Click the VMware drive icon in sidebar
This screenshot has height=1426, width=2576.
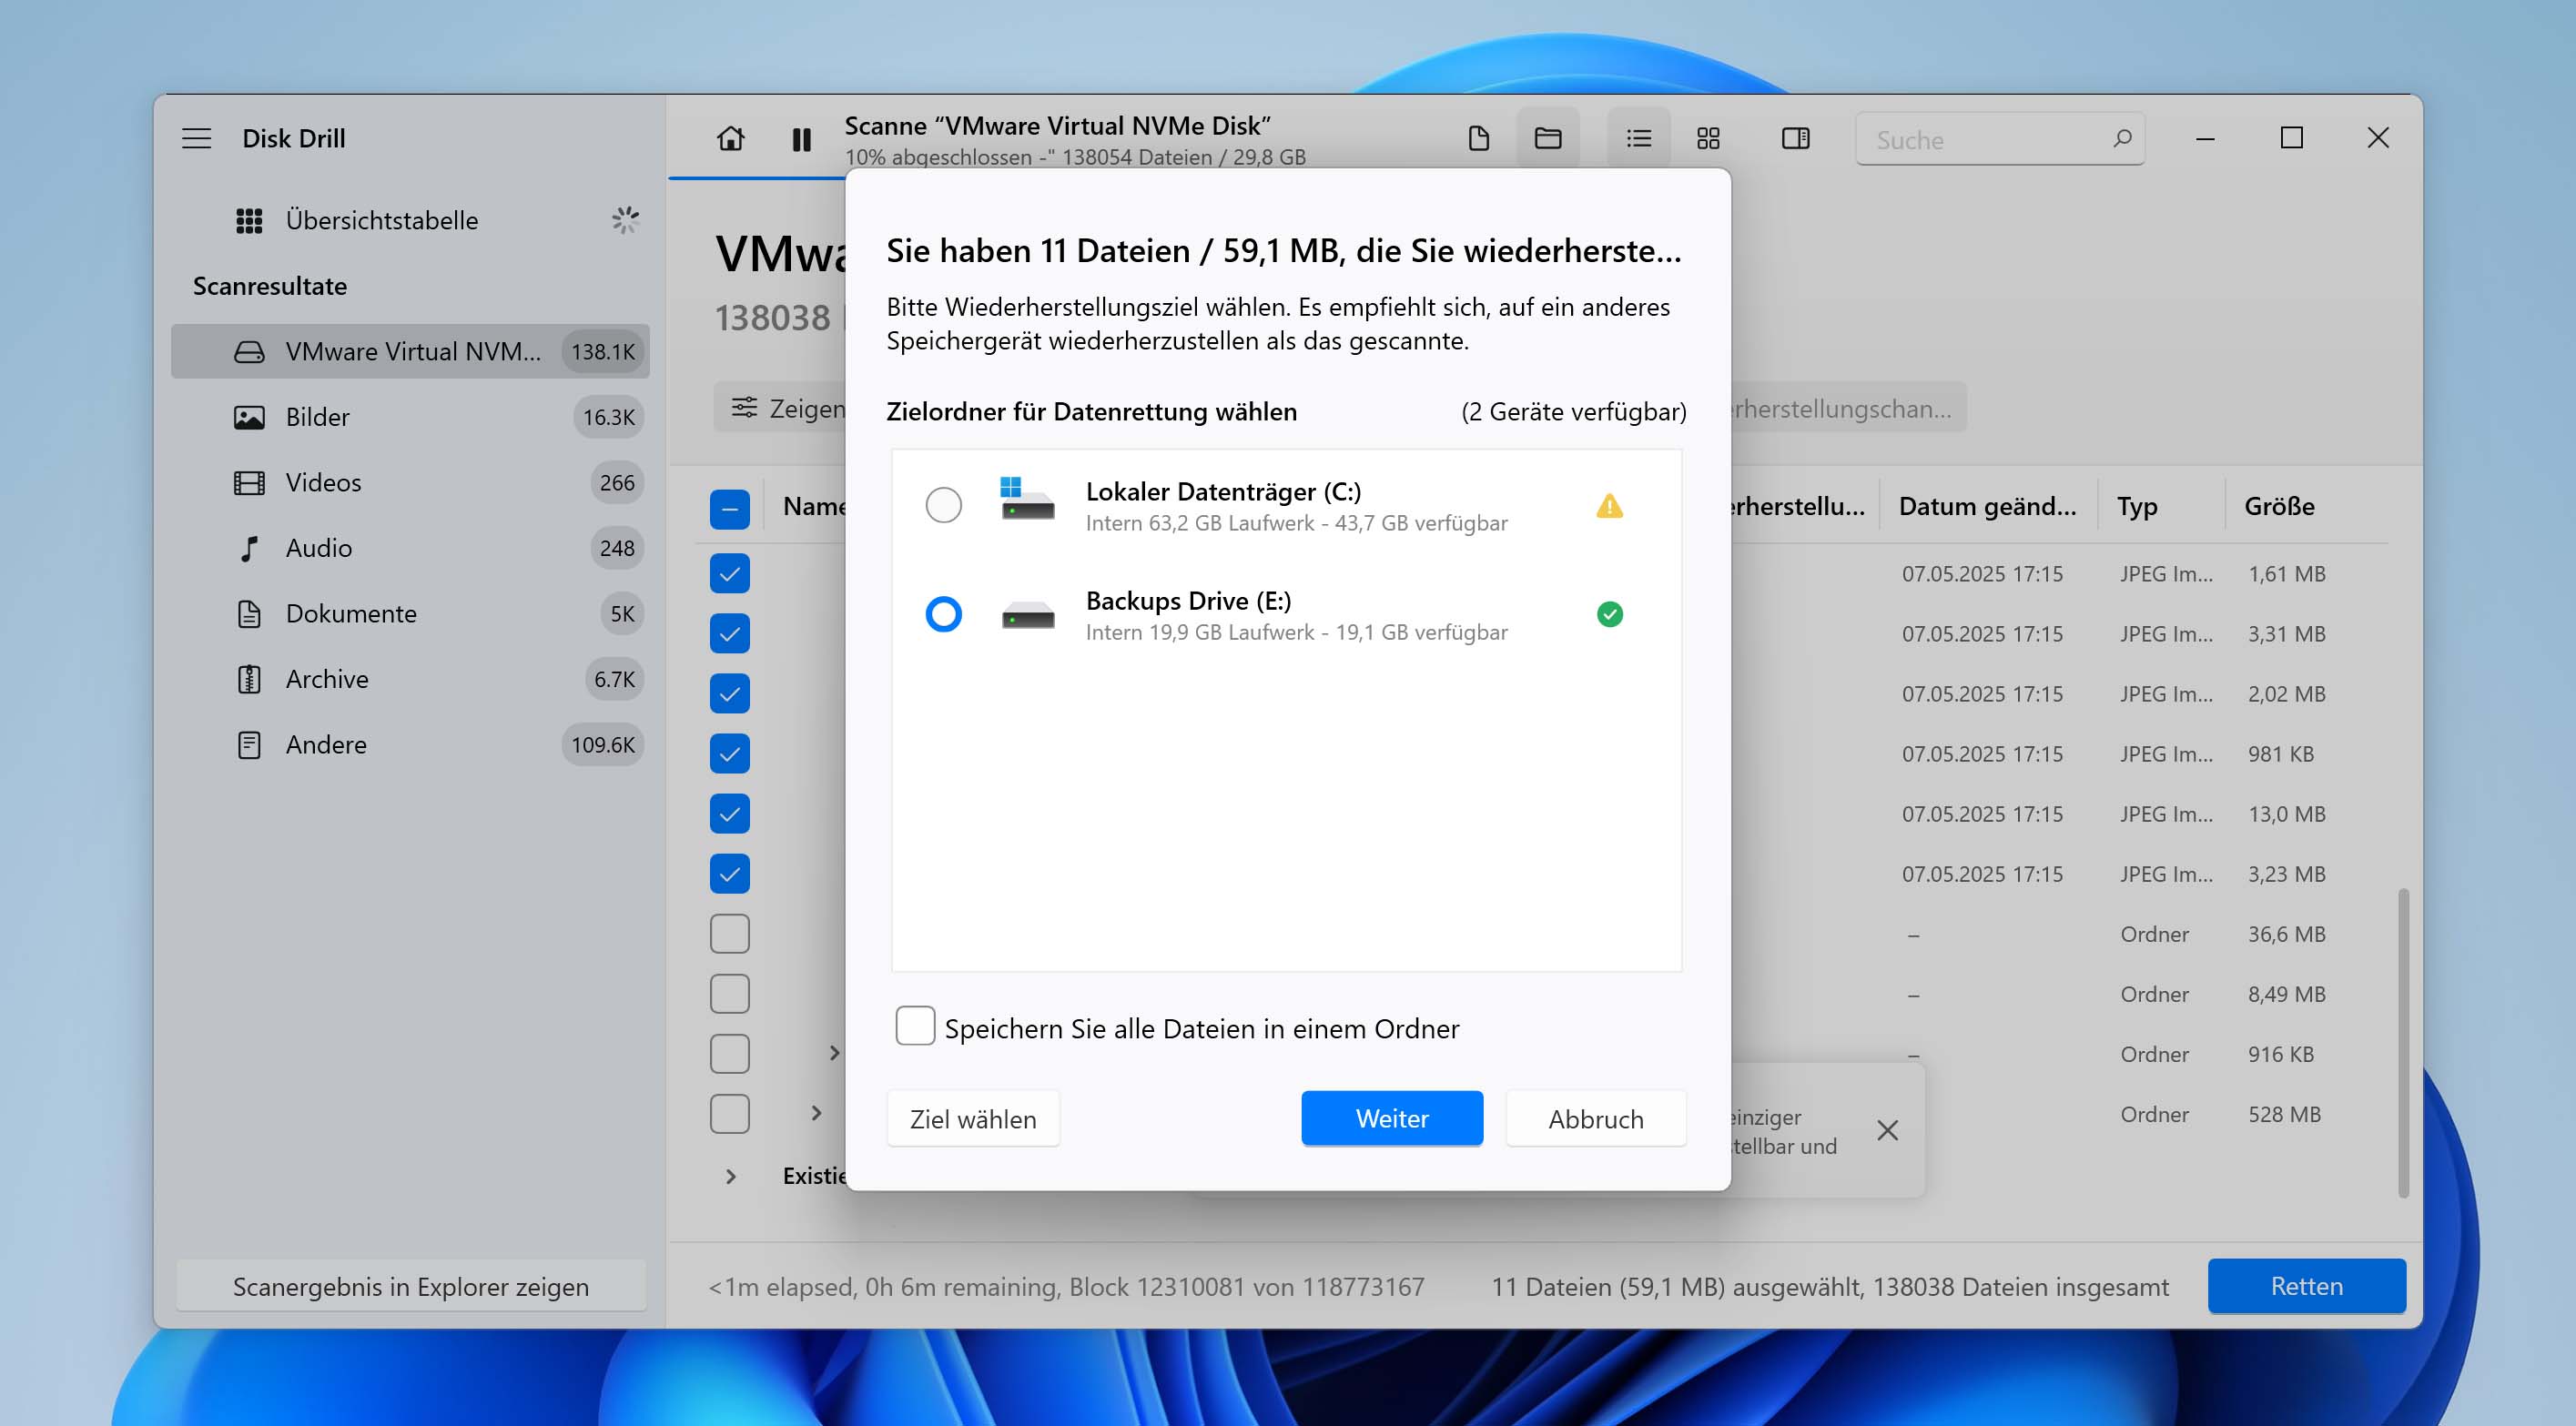[x=249, y=351]
